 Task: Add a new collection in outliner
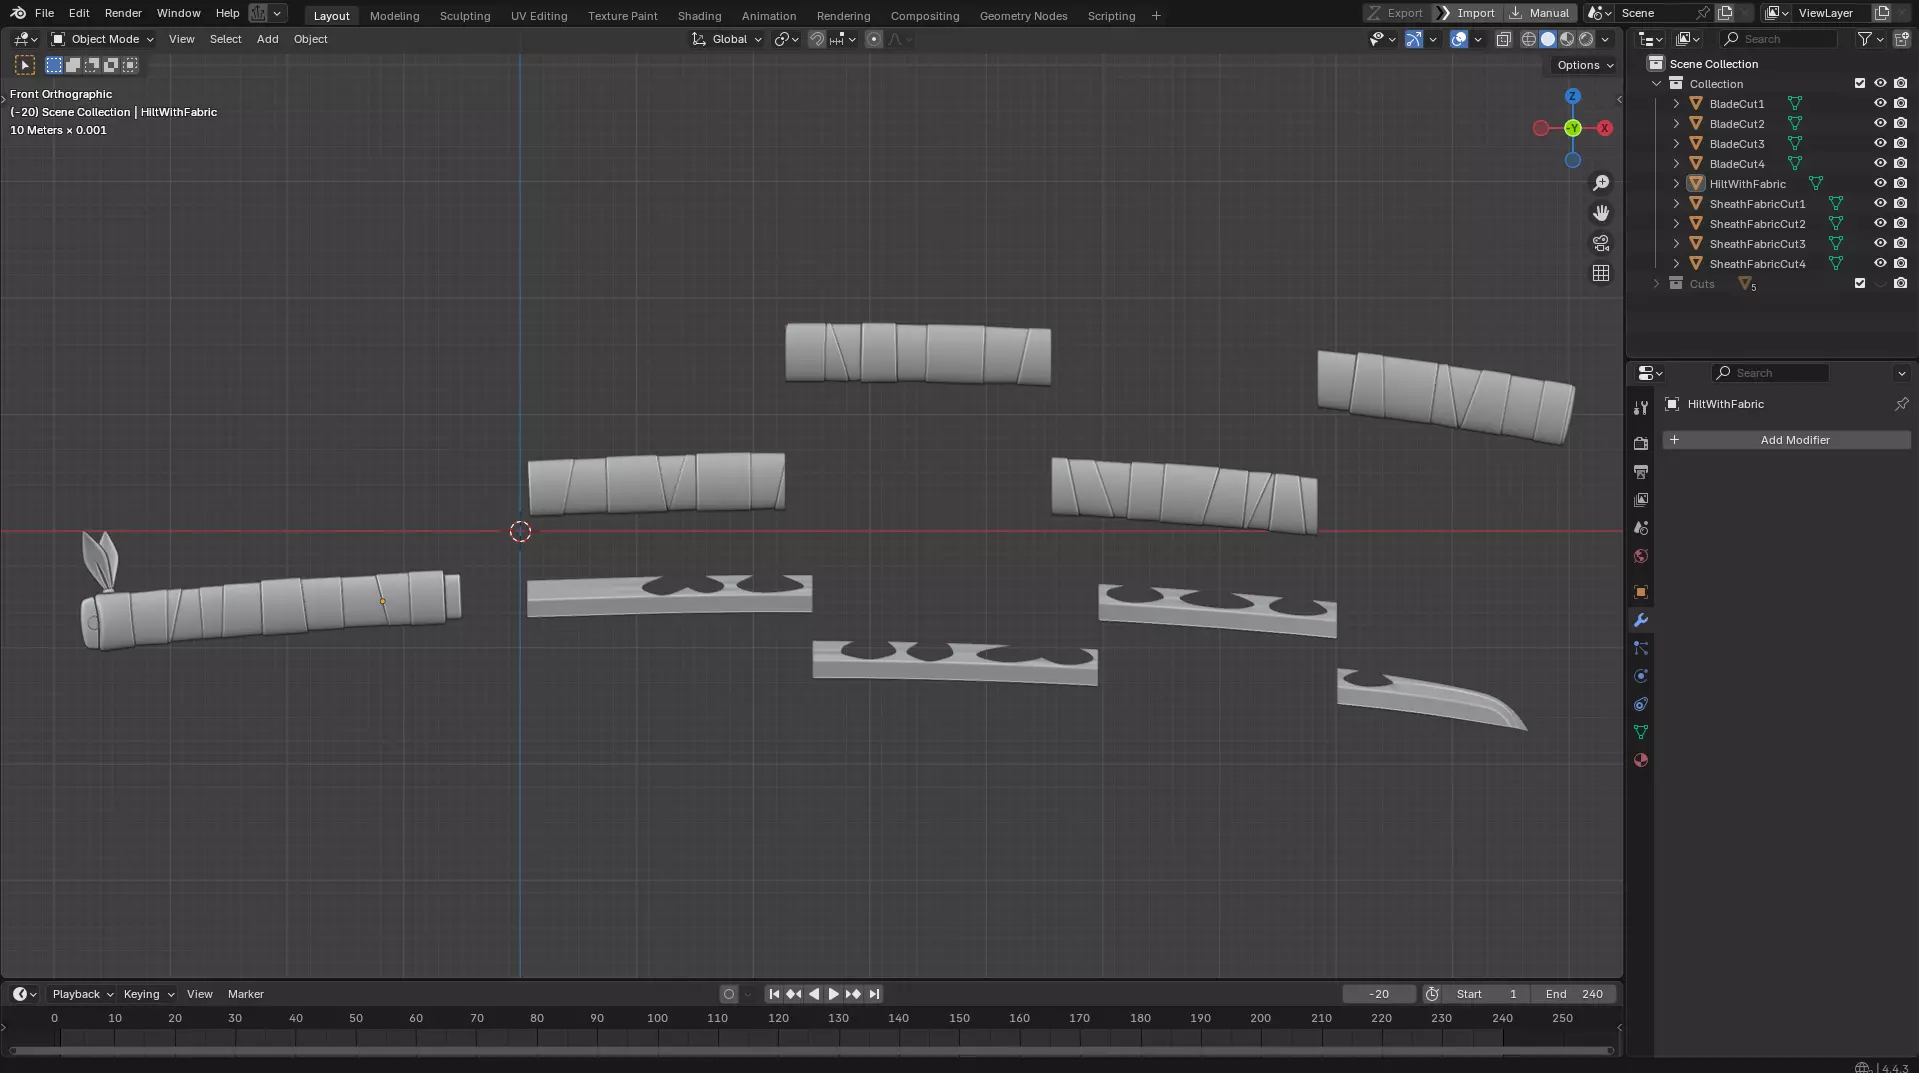[1901, 39]
